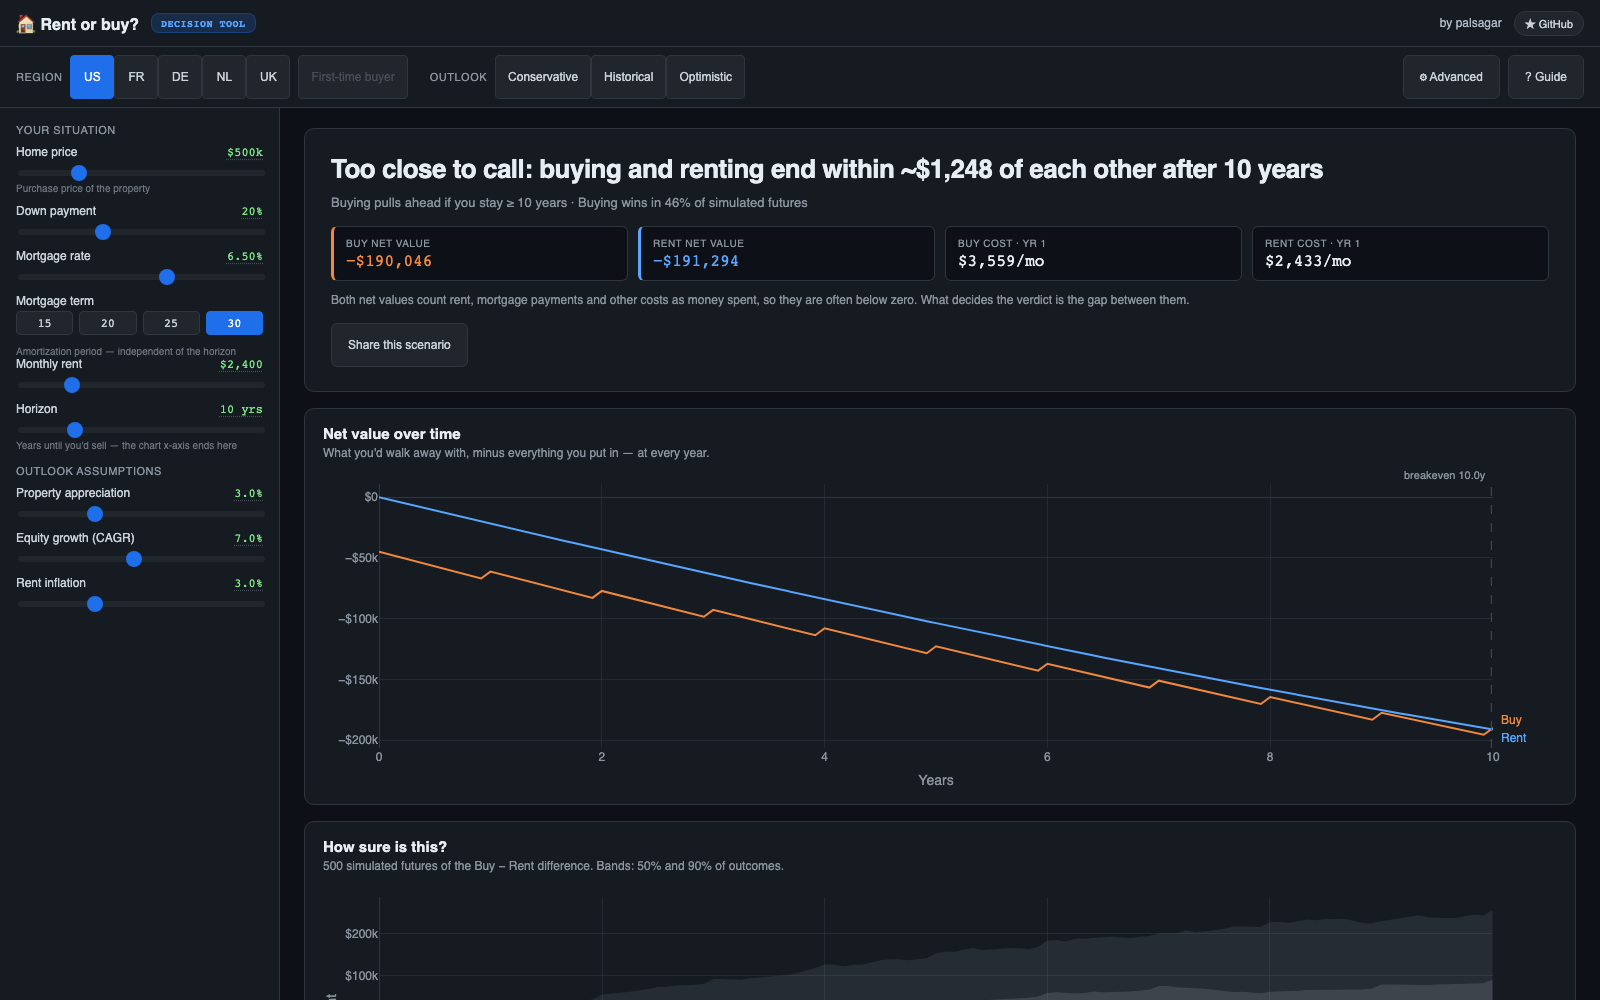1600x1000 pixels.
Task: Open the GitHub star link
Action: (x=1548, y=24)
